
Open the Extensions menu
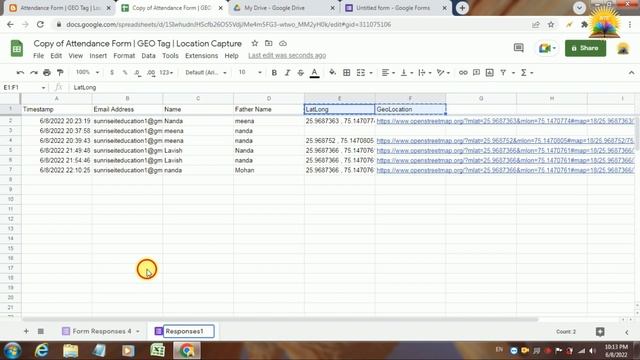pyautogui.click(x=202, y=56)
